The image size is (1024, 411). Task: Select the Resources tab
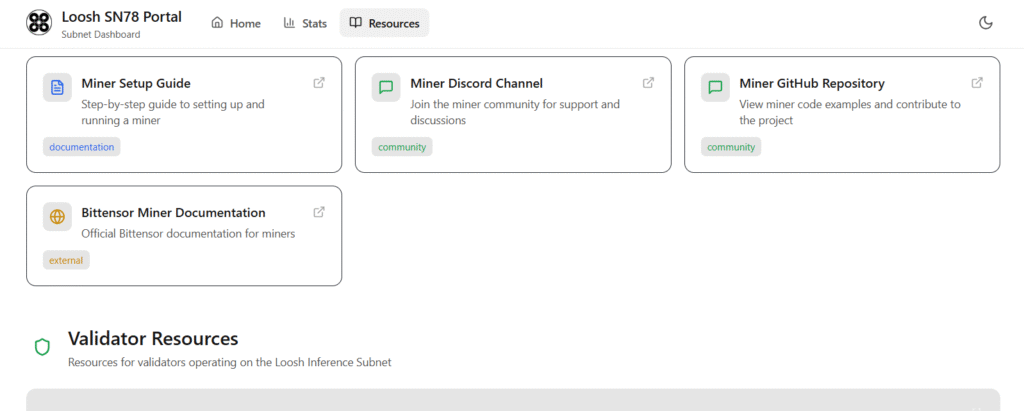pyautogui.click(x=384, y=23)
